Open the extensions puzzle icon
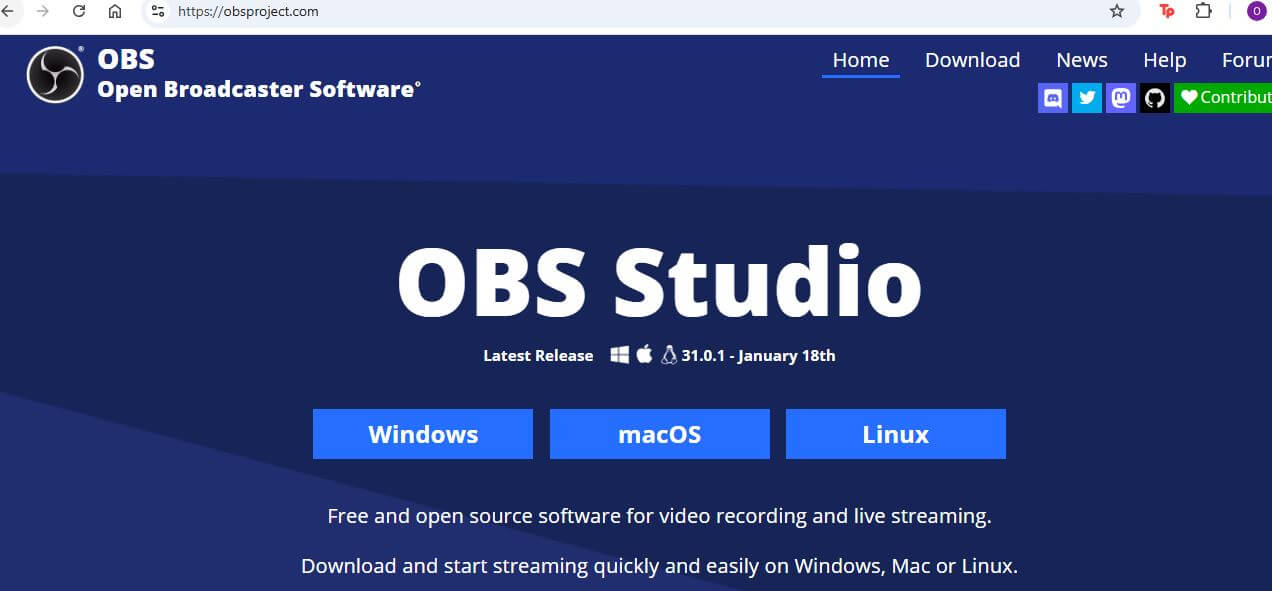1272x591 pixels. coord(1204,11)
